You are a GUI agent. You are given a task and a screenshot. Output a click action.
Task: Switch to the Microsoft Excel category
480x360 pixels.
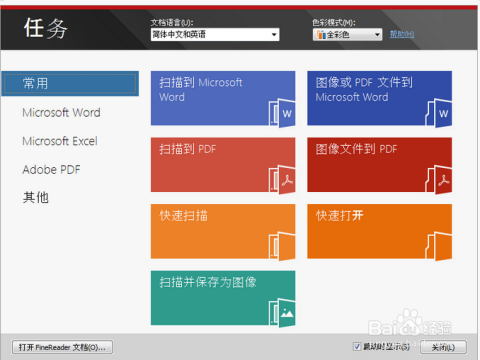point(60,141)
